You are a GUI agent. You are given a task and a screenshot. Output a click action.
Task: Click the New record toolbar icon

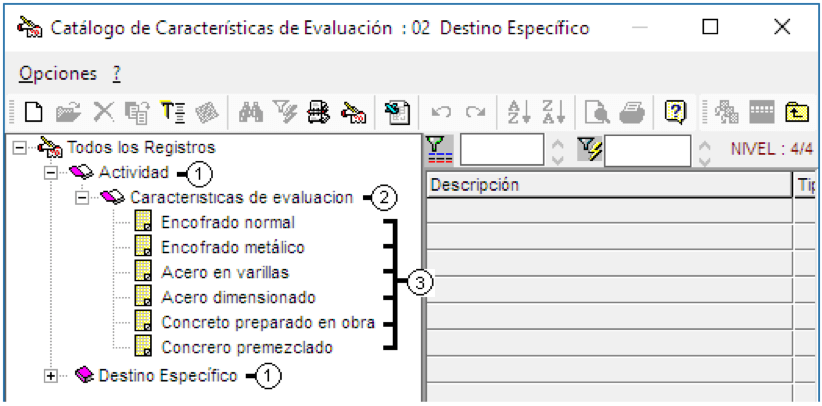(34, 112)
